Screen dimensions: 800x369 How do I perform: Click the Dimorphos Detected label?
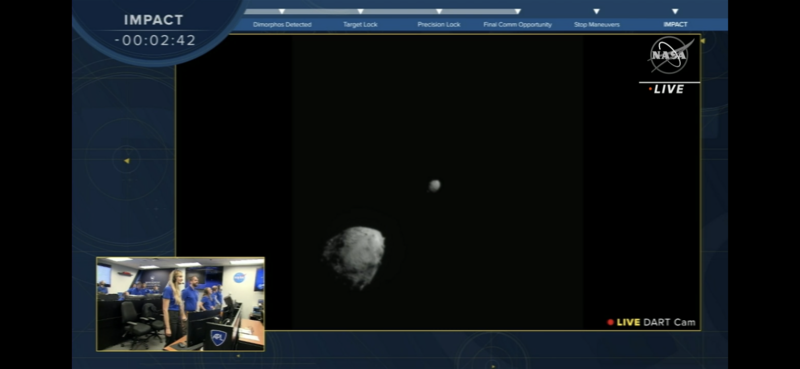pos(282,24)
